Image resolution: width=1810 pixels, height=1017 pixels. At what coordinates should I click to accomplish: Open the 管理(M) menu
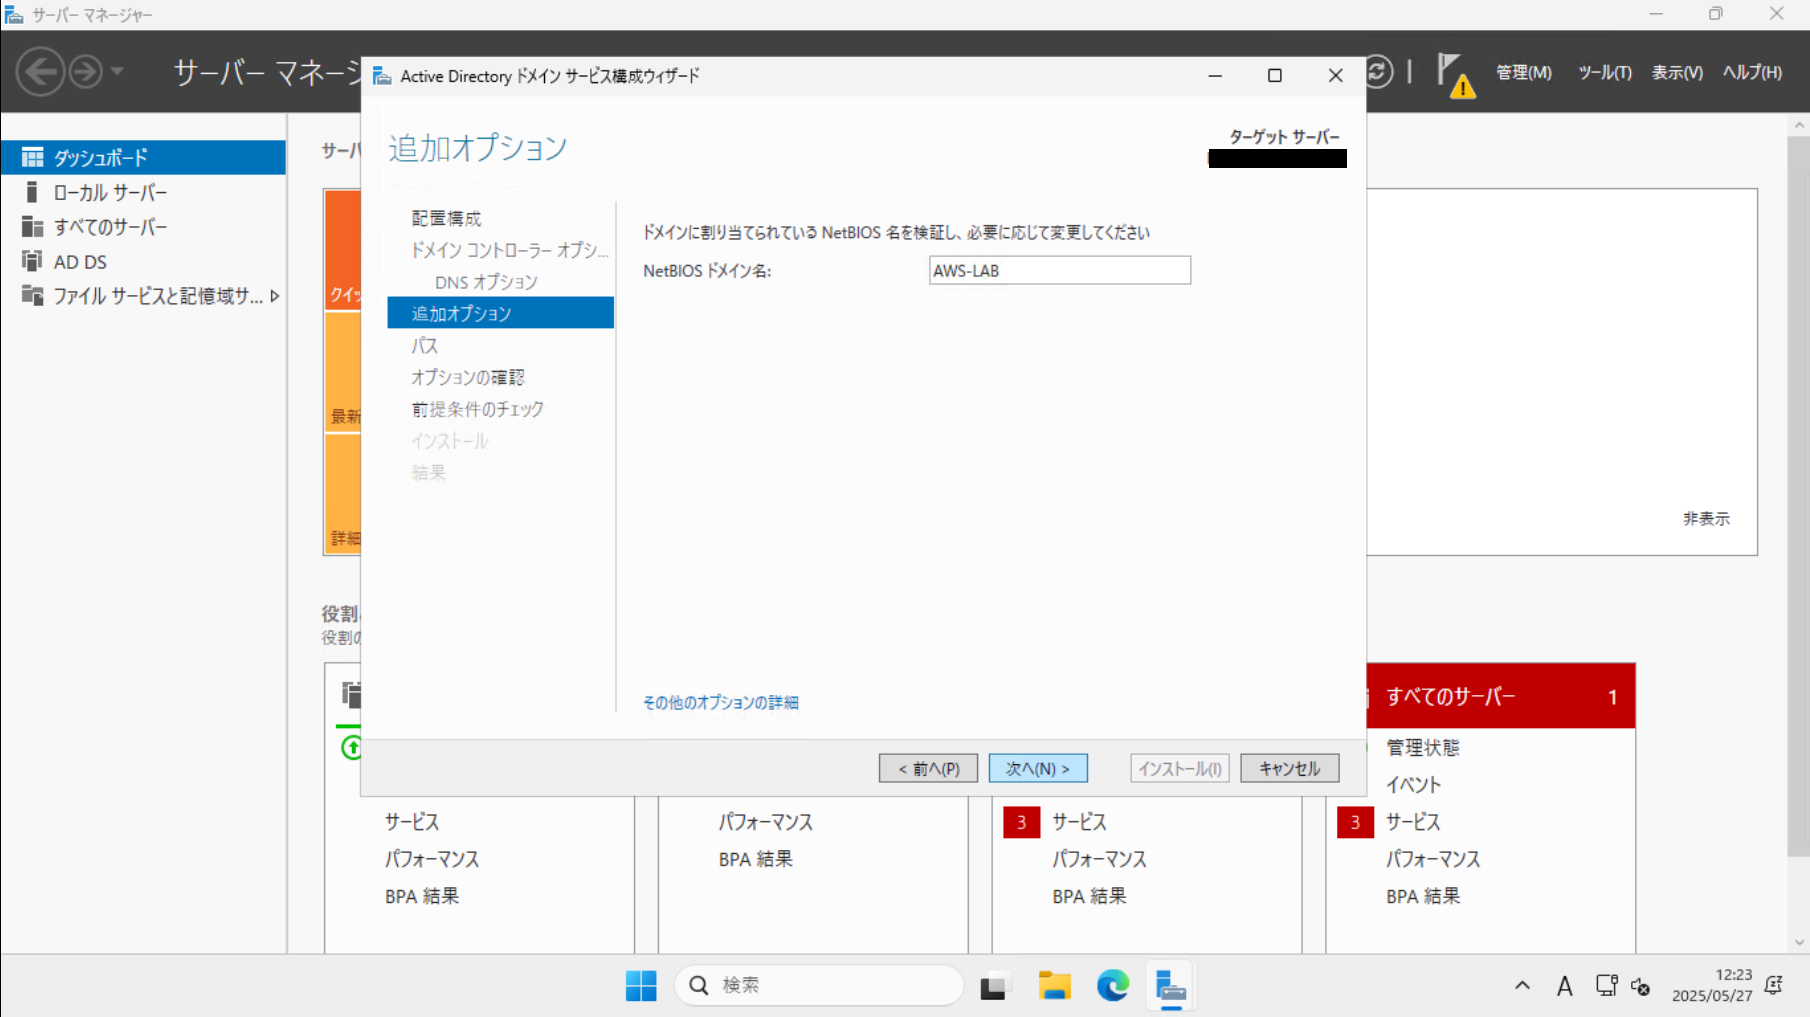[1523, 72]
